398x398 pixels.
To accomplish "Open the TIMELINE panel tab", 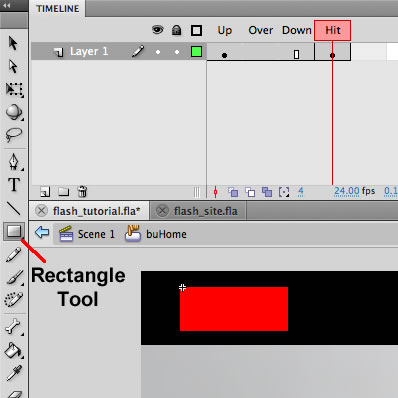I will pyautogui.click(x=58, y=8).
